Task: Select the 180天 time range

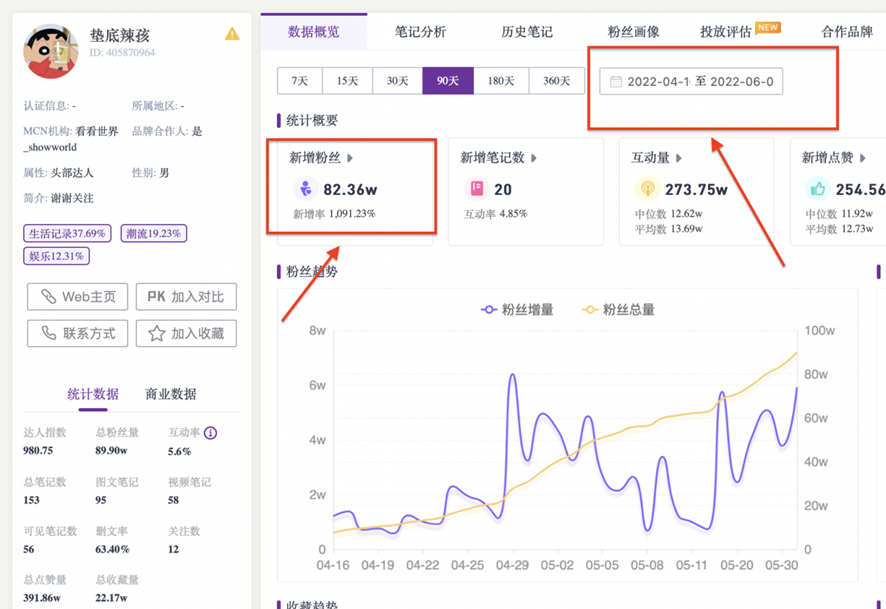Action: tap(501, 81)
